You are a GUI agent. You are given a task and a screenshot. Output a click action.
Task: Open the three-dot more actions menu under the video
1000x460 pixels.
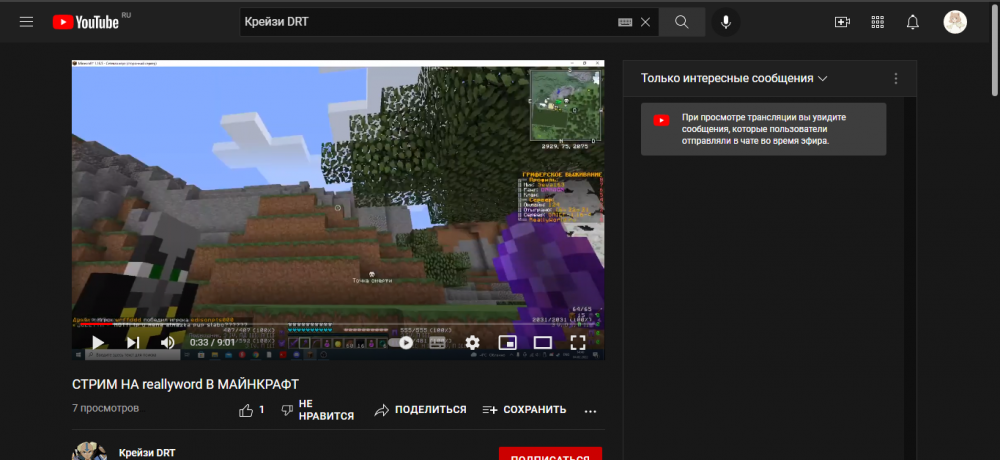[x=591, y=411]
